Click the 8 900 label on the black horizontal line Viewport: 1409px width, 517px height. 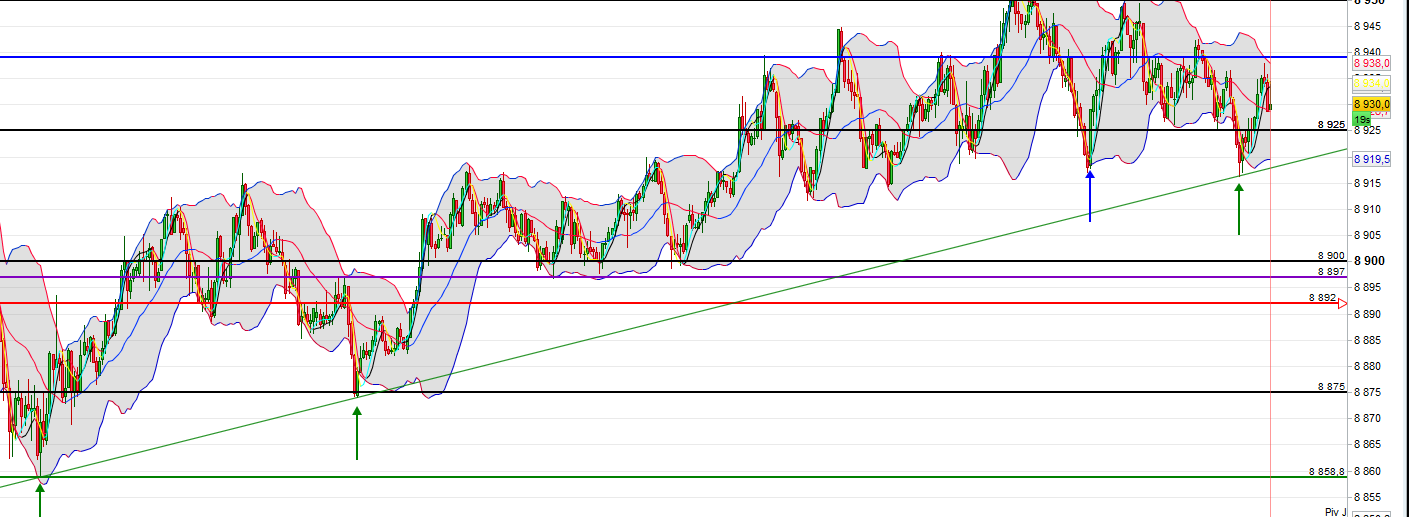[x=1331, y=256]
